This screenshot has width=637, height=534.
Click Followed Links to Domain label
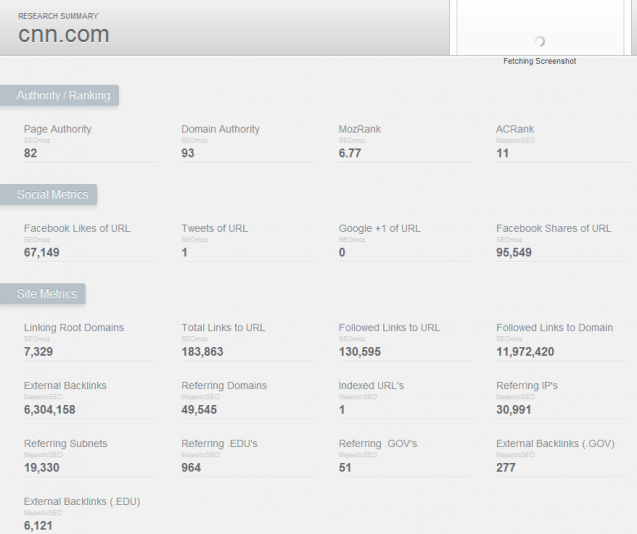coord(555,328)
